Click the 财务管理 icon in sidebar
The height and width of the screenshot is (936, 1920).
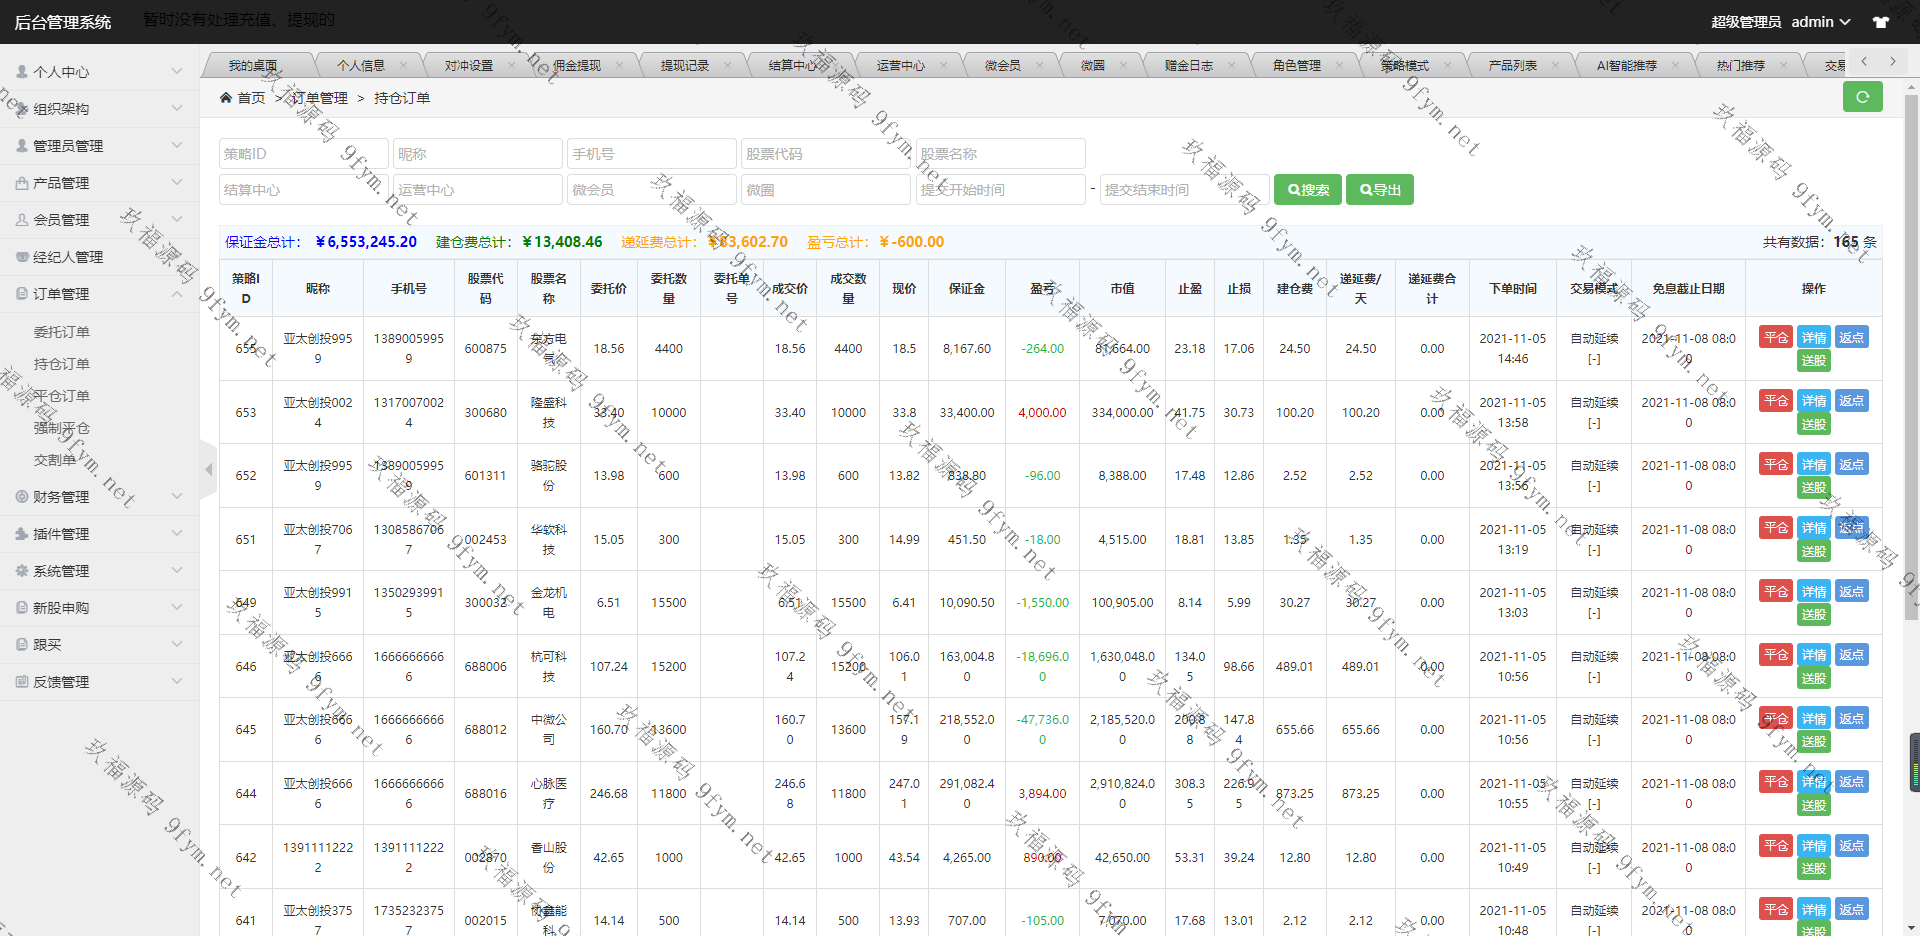[x=22, y=497]
